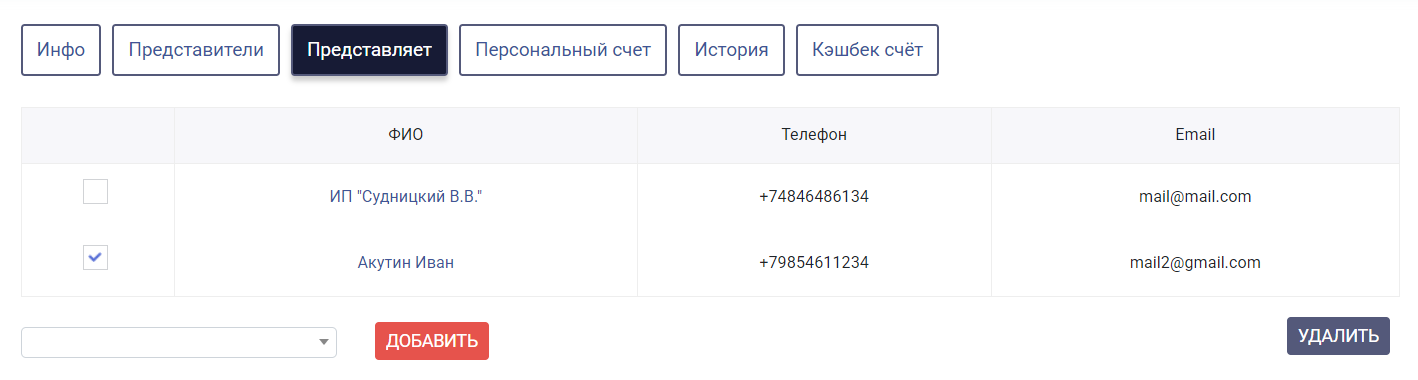Click the mail2@gmail.com cell

[x=1195, y=263]
